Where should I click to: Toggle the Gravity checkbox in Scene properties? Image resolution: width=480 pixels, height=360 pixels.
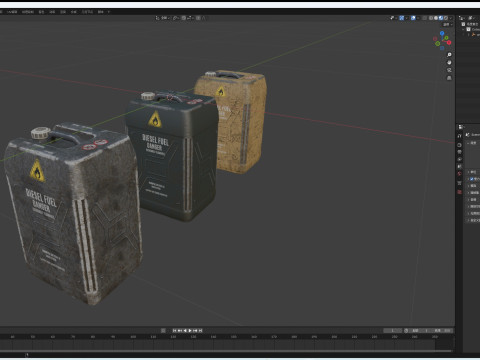472,179
